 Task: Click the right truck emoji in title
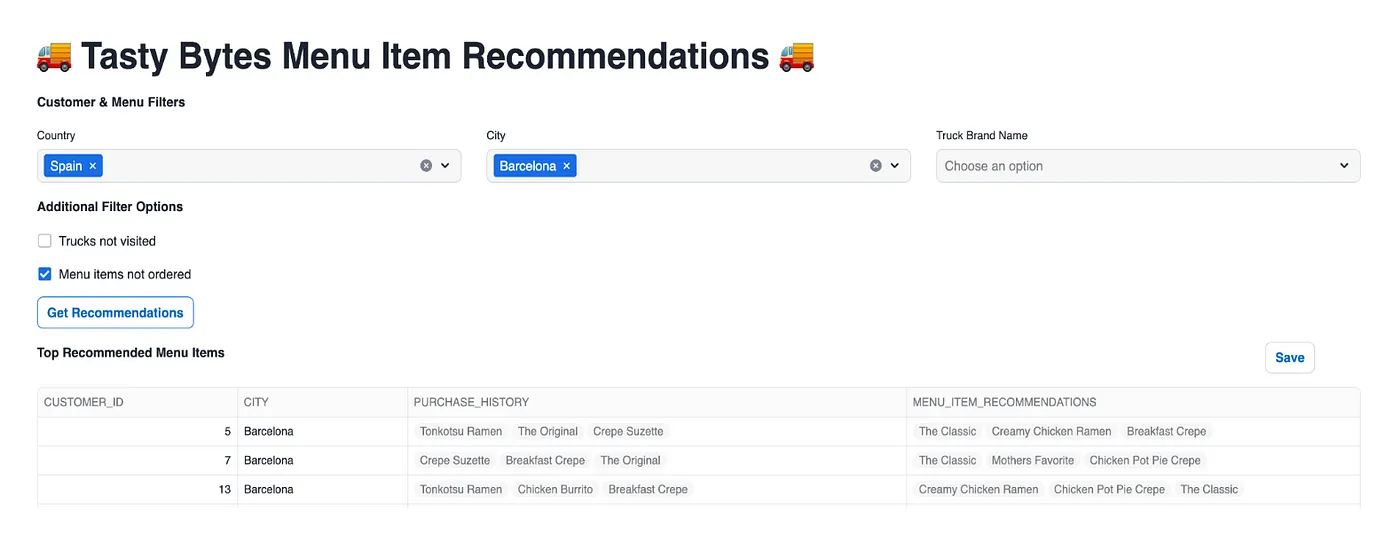tap(797, 56)
